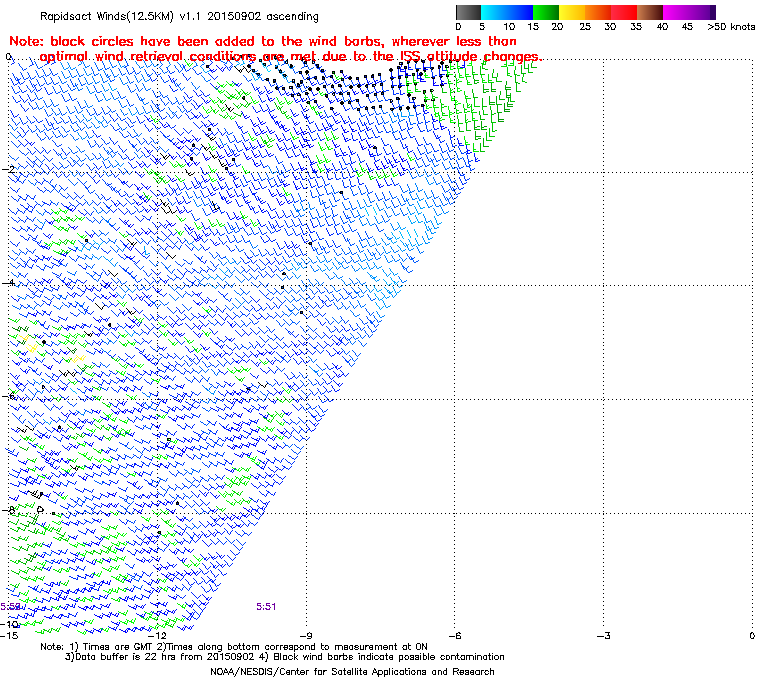The width and height of the screenshot is (760, 688).
Task: Click the '-8' latitude axis label
Action: click(8, 510)
